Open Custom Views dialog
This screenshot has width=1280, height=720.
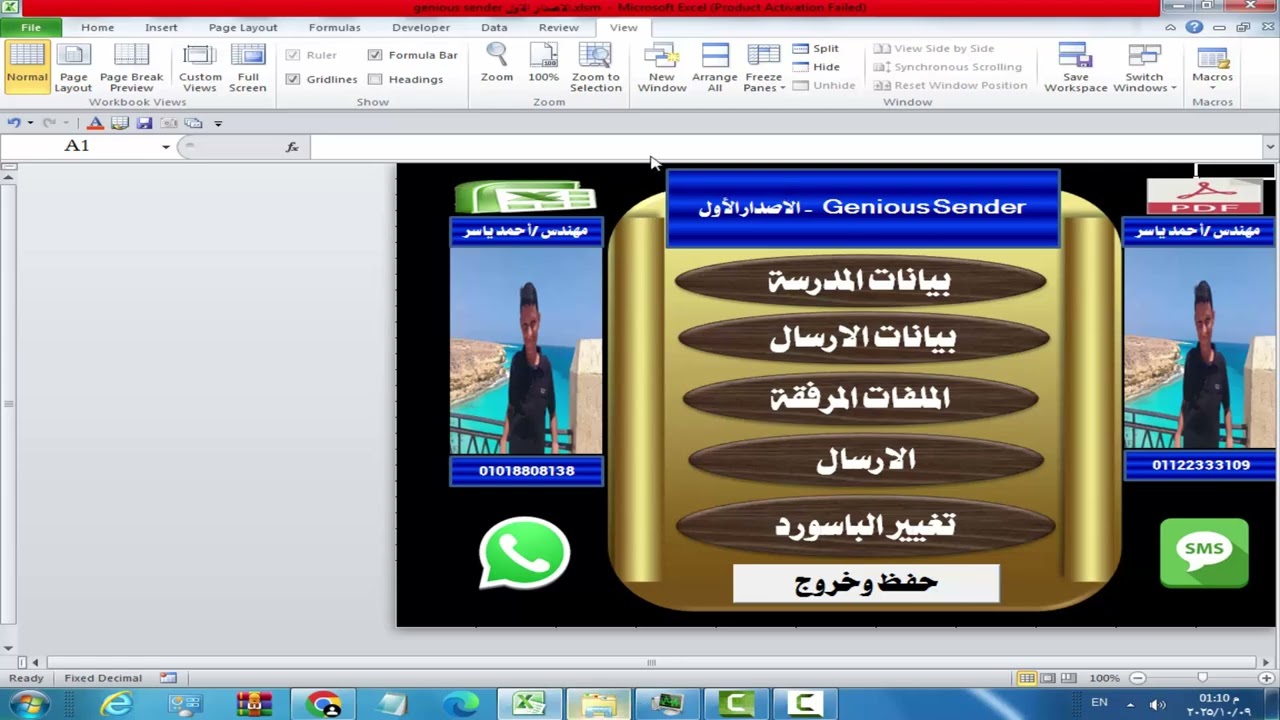point(200,67)
